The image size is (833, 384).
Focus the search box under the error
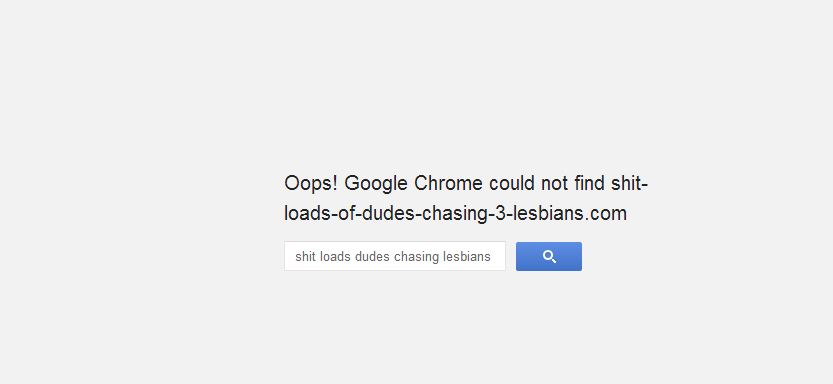(x=395, y=257)
